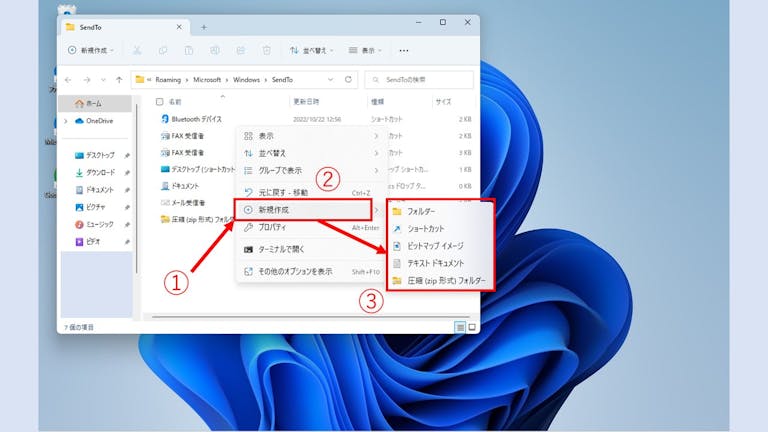768x432 pixels.
Task: Open 表示 submenu in context menu
Action: (x=312, y=136)
